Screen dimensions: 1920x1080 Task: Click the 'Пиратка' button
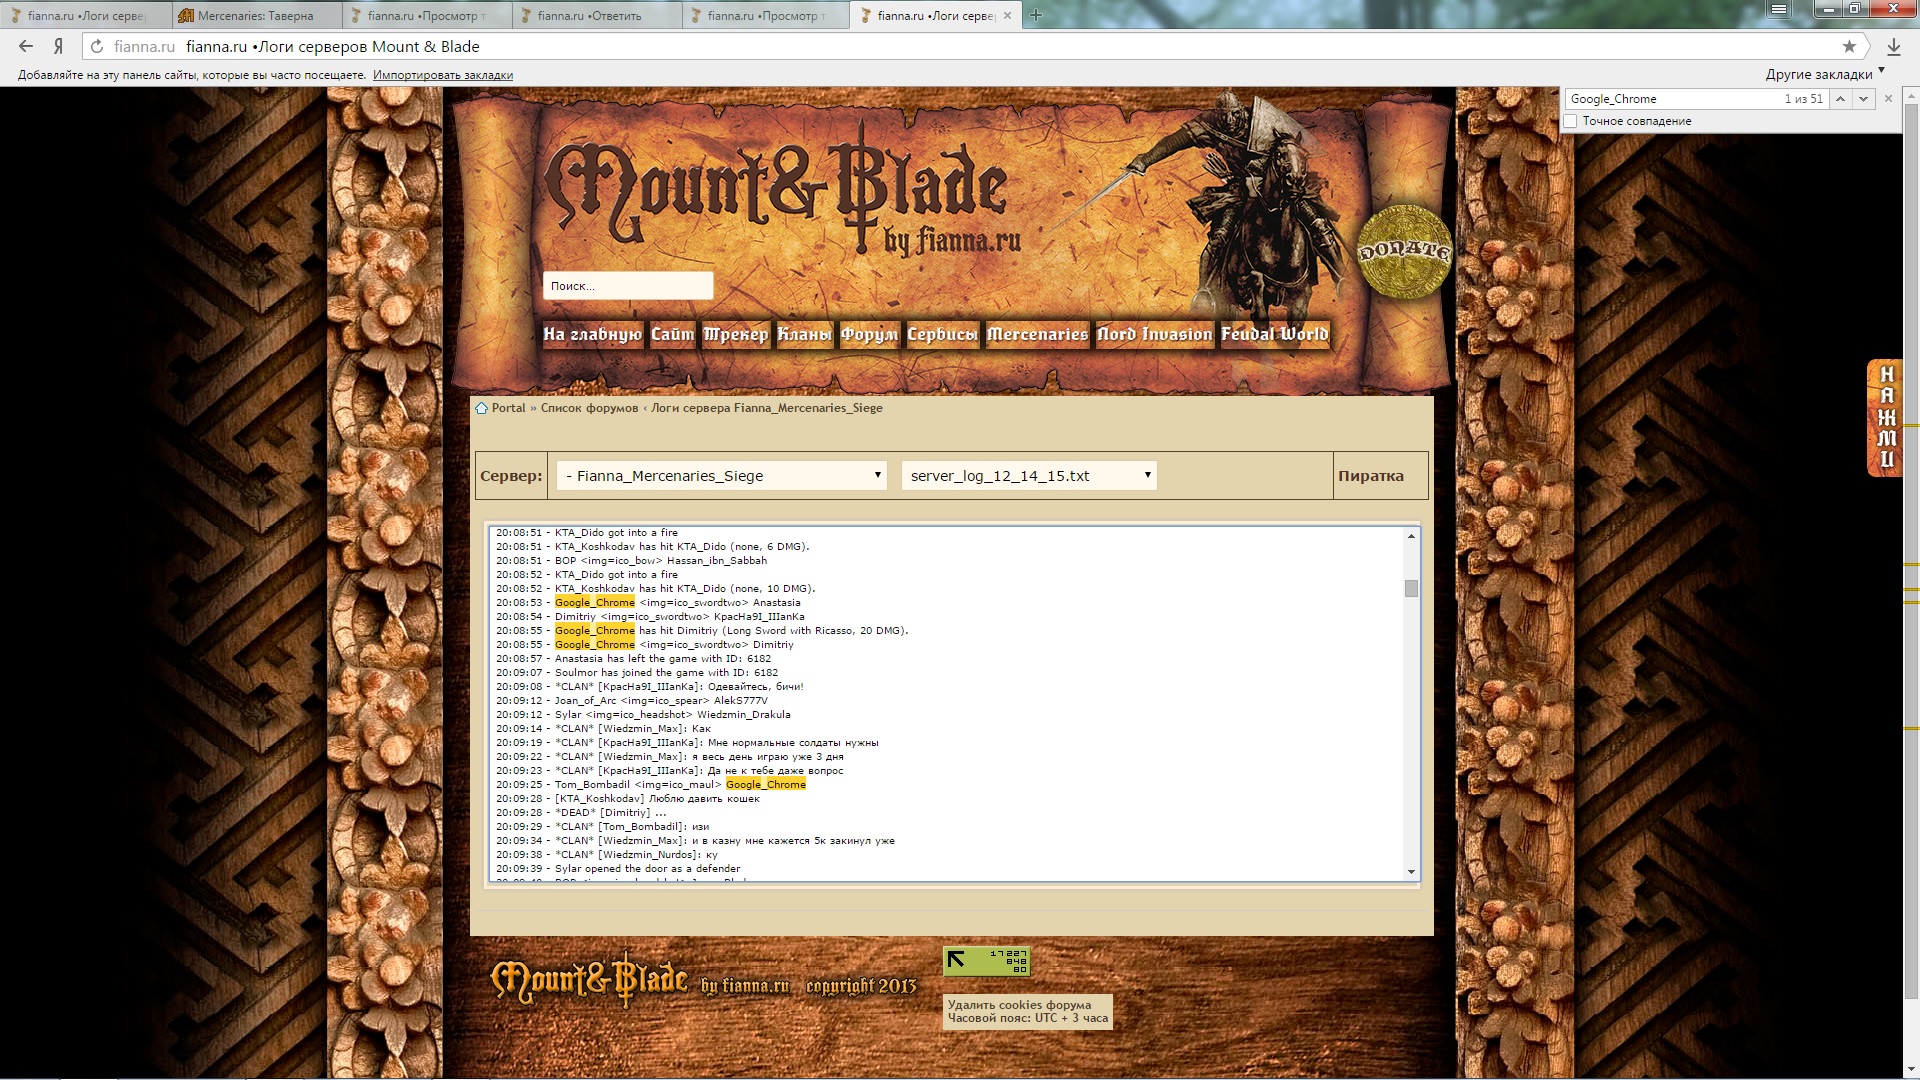pos(1371,476)
